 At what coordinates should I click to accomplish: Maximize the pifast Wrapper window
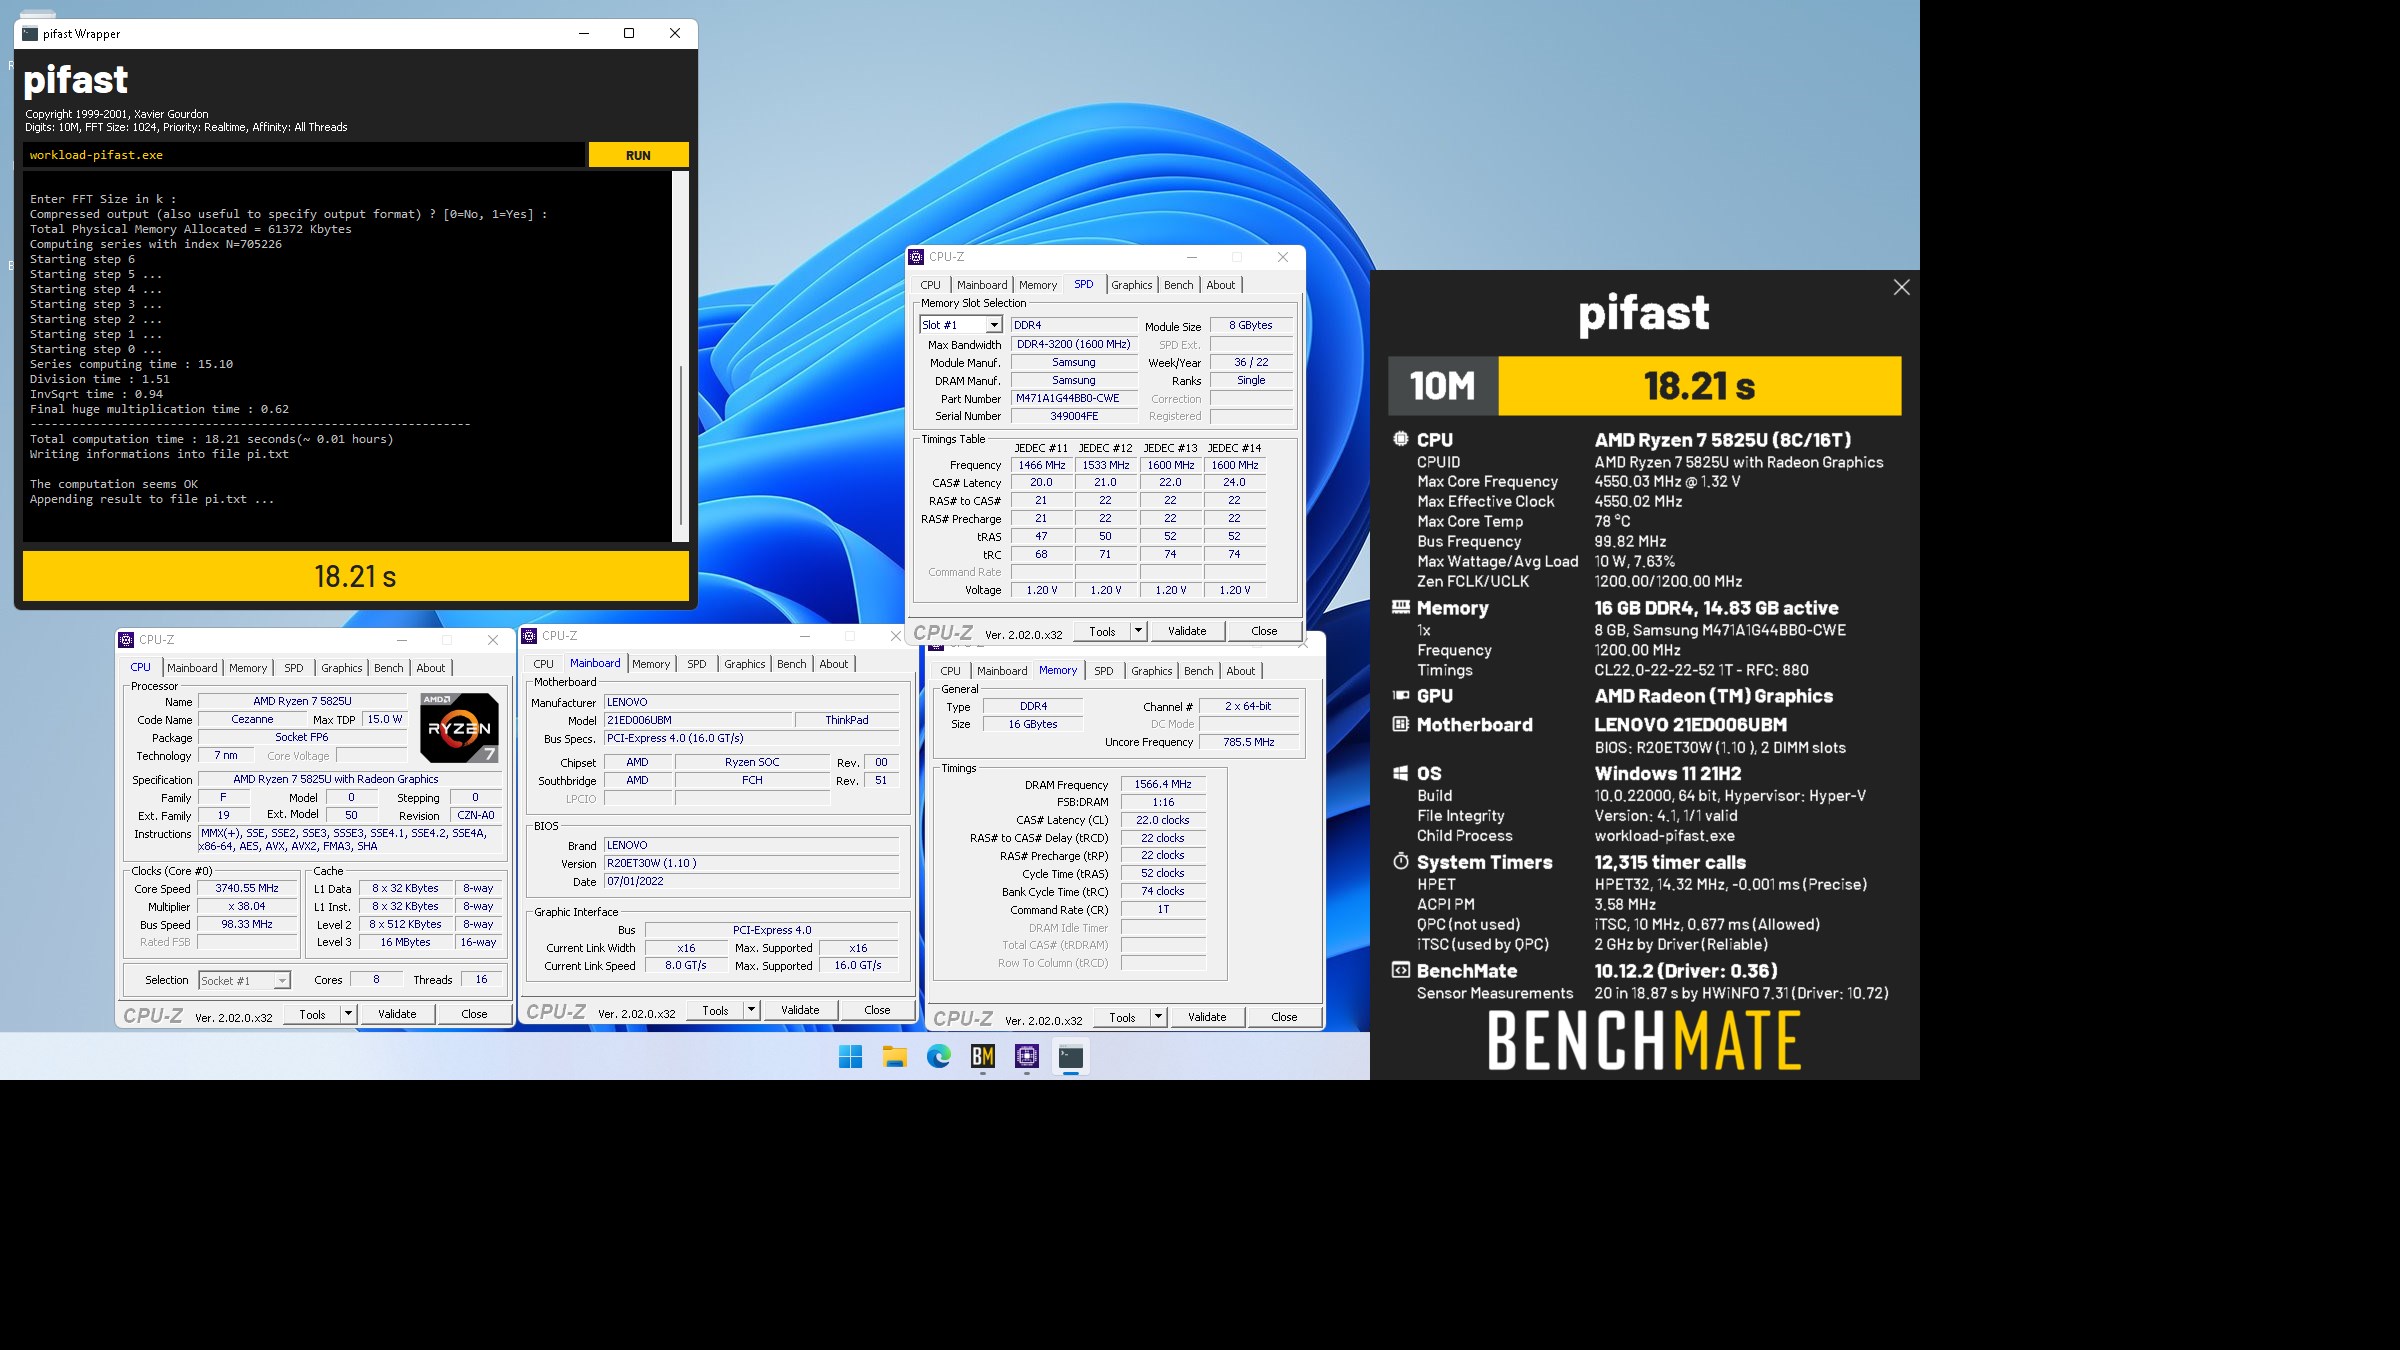click(x=629, y=33)
